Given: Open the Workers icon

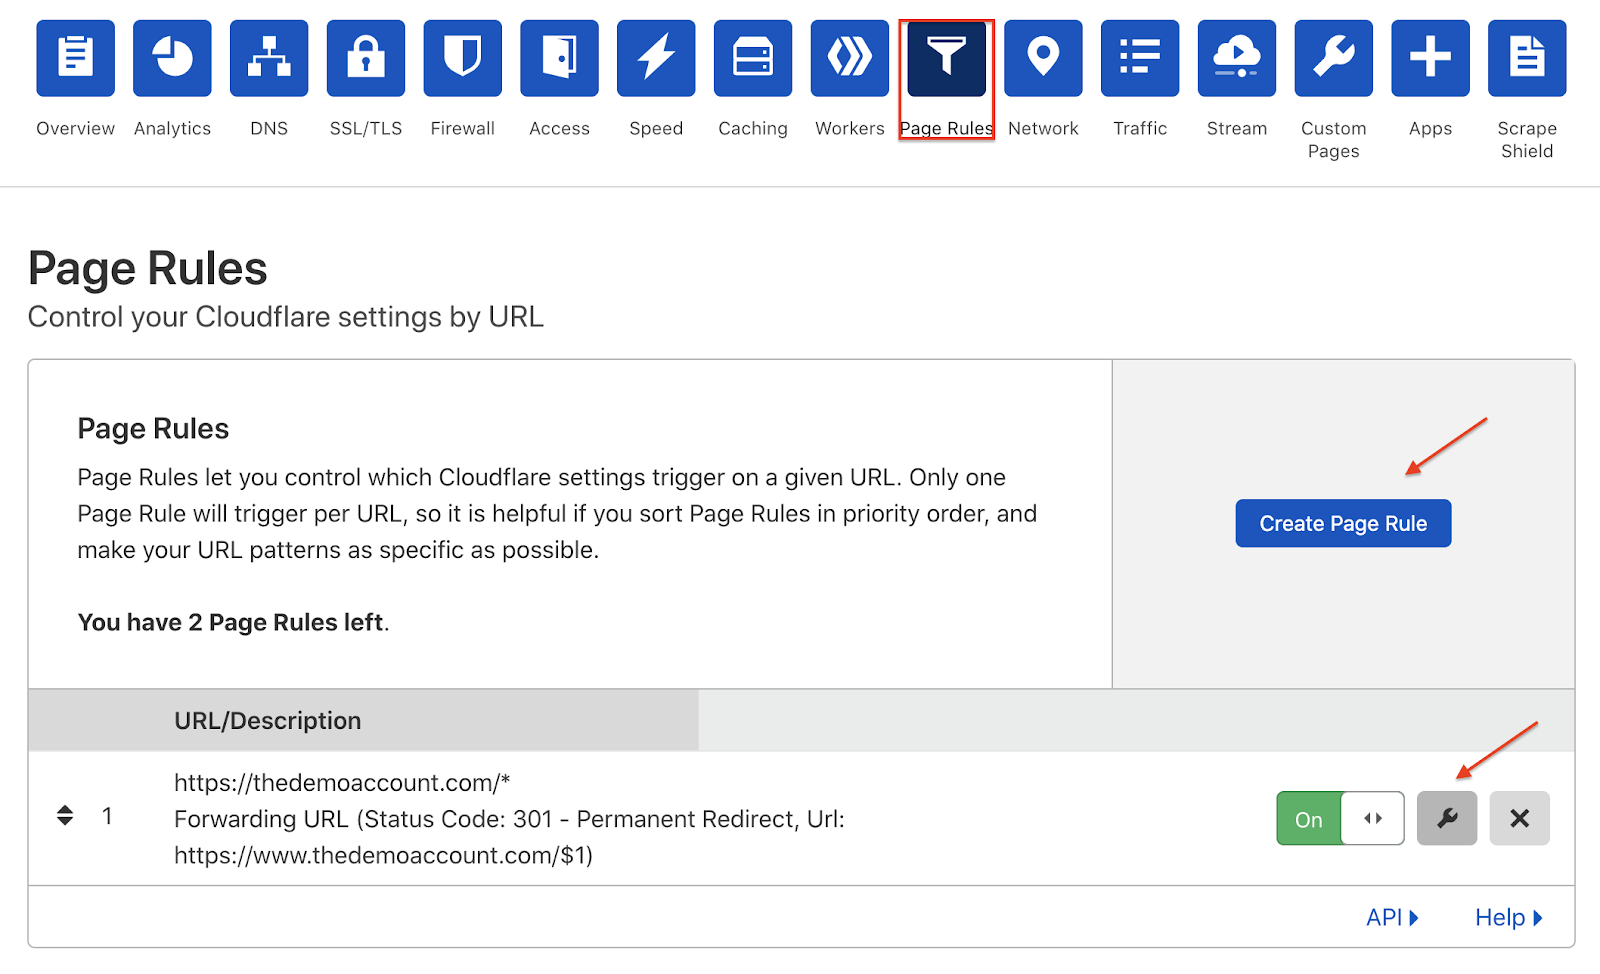Looking at the screenshot, I should (x=850, y=58).
